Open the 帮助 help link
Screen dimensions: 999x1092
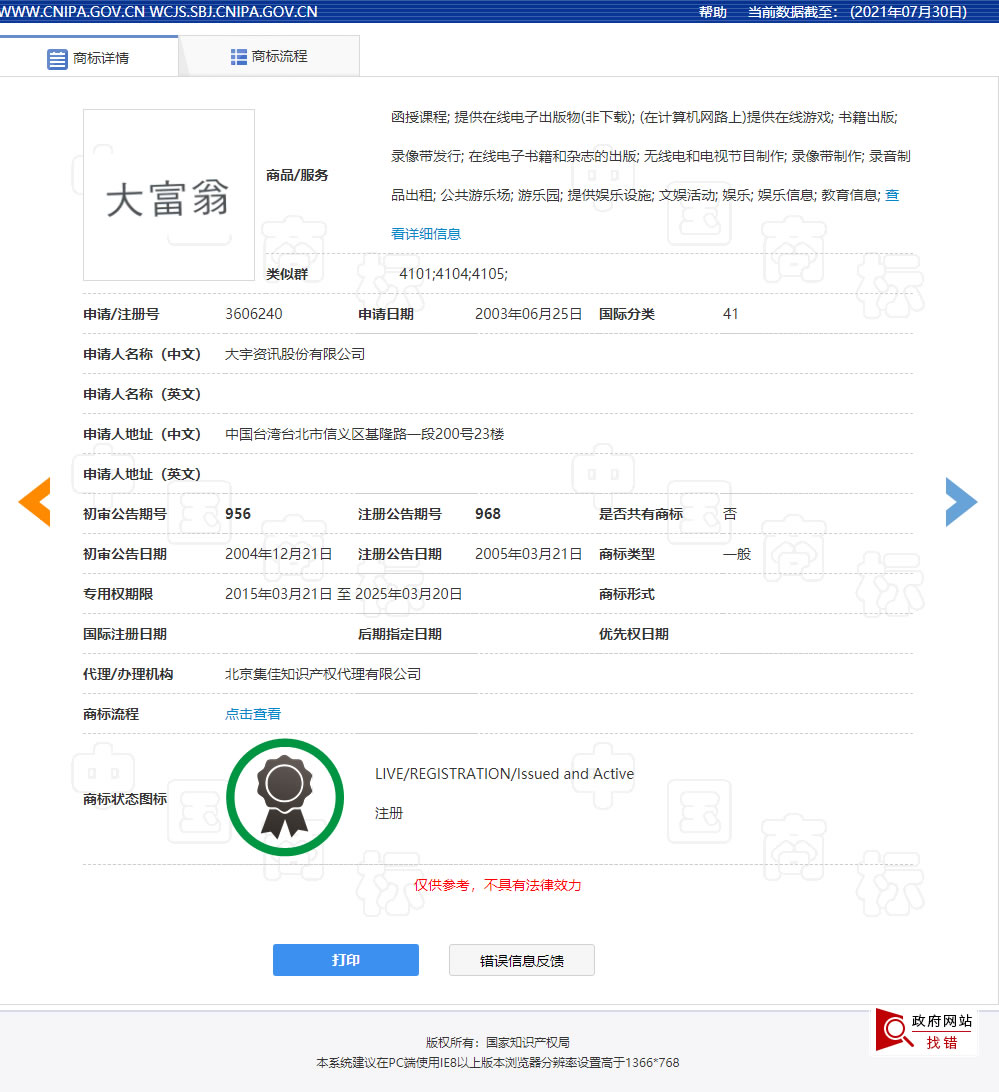[712, 12]
